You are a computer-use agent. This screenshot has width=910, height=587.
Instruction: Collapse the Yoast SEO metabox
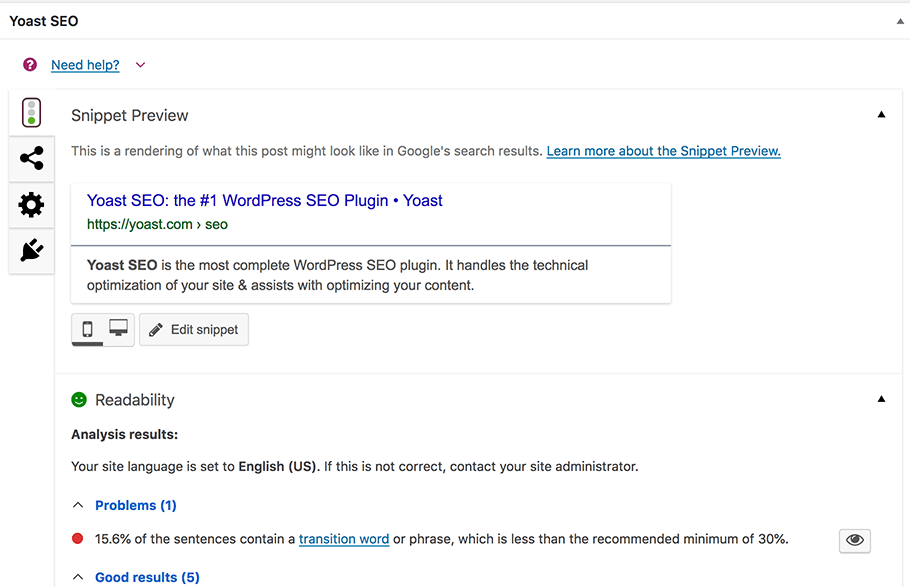tap(900, 21)
